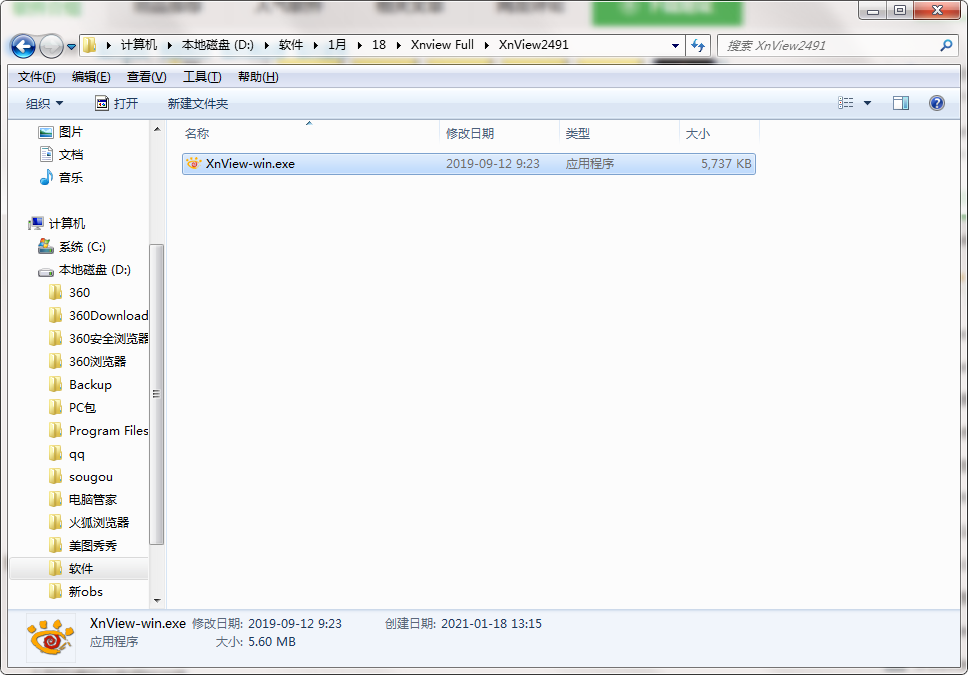Screen dimensions: 968x675
Task: Open the address bar history dropdown
Action: coord(675,45)
